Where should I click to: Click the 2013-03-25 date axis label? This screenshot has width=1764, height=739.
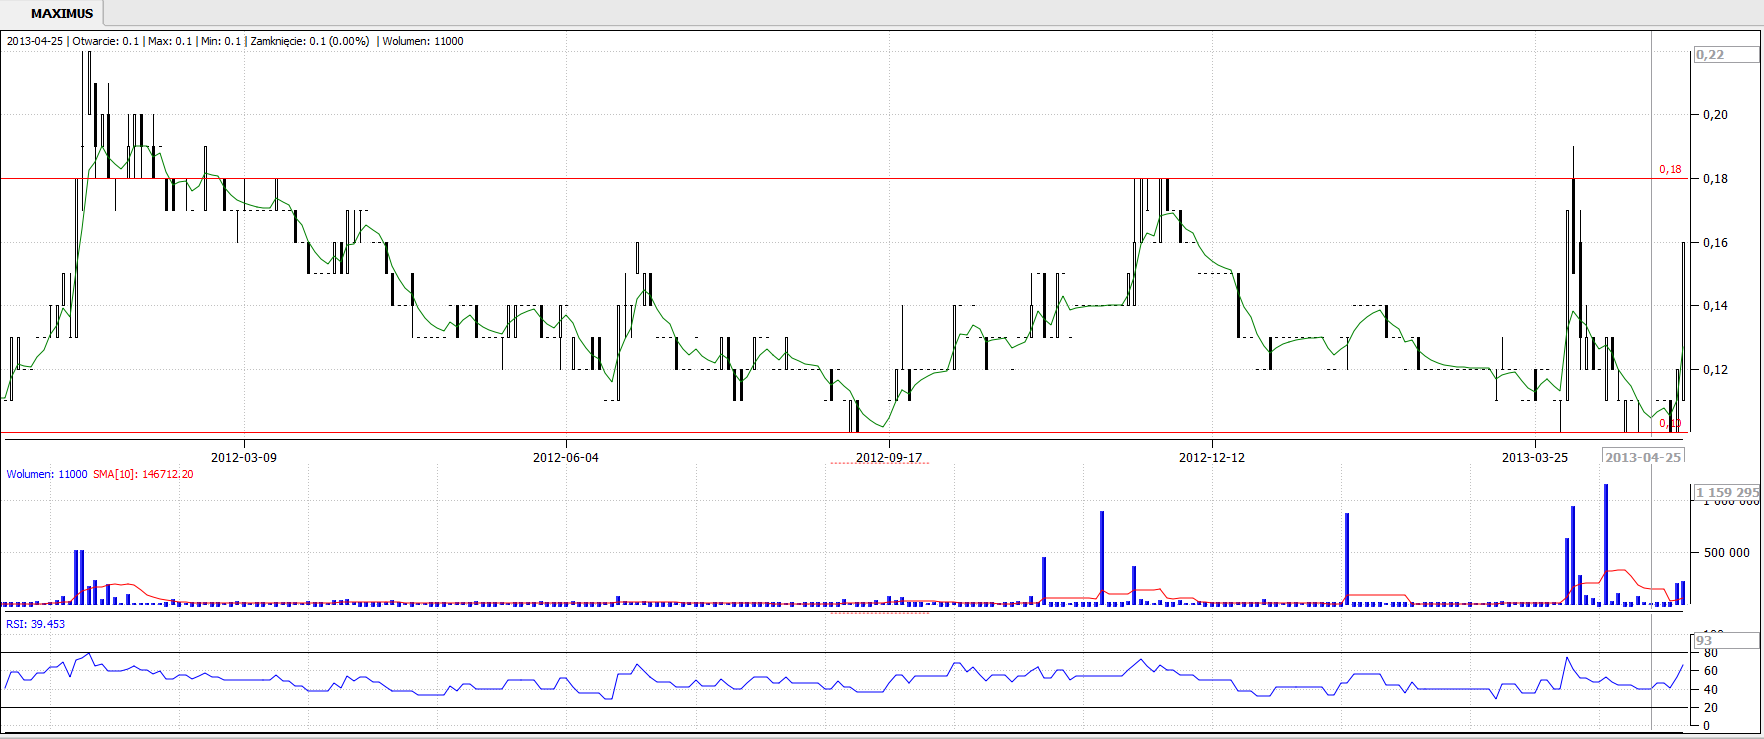pyautogui.click(x=1535, y=457)
